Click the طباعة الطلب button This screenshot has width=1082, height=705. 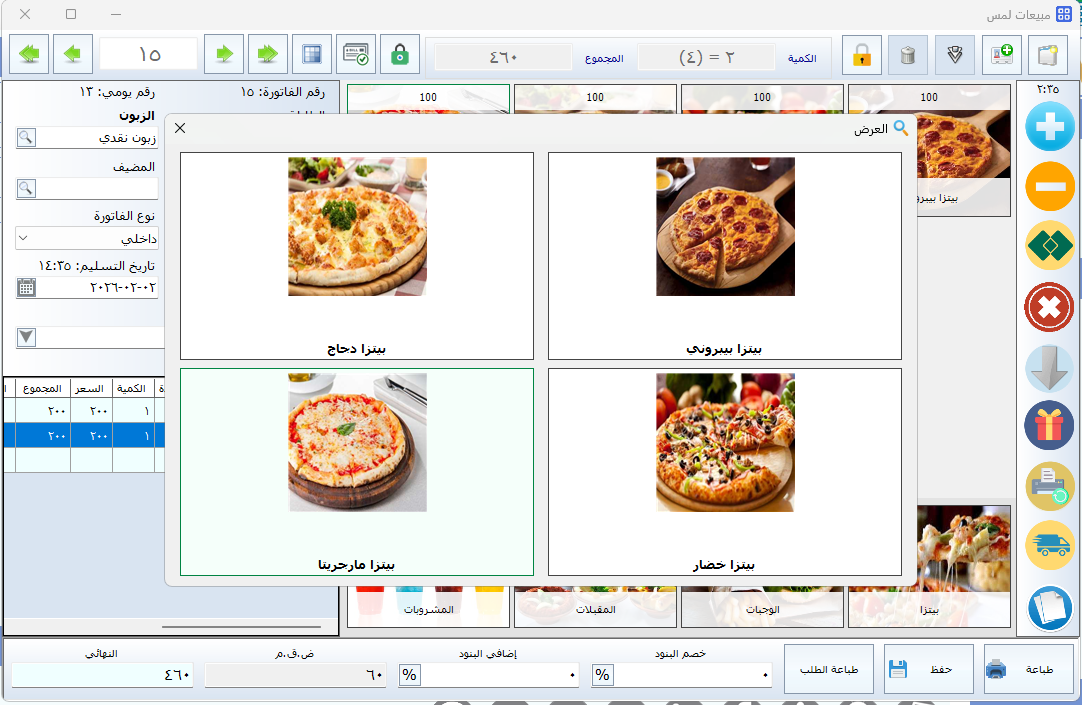pyautogui.click(x=827, y=669)
